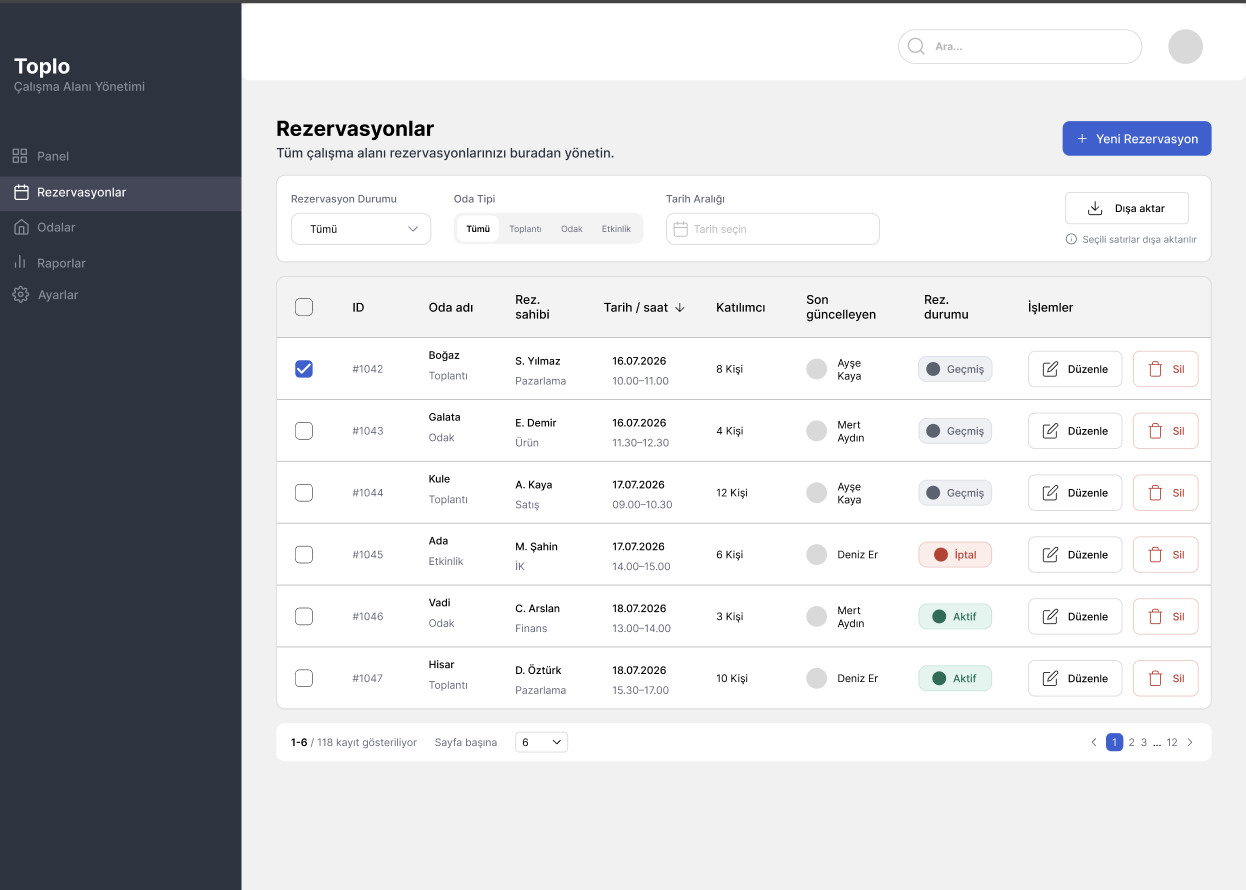Edit reservation #1043 Galata
1246x890 pixels.
1075,431
